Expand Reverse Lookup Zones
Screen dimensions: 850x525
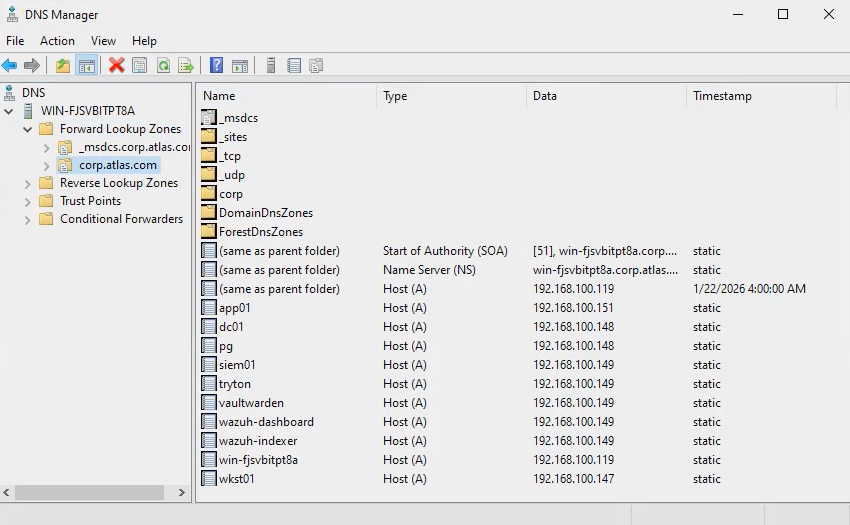tap(28, 184)
